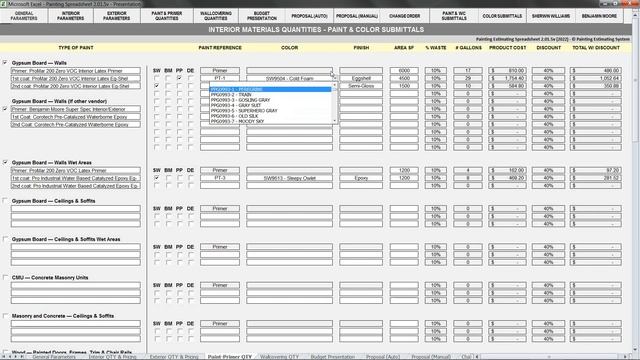Switch to Exterior QTY & Pricing sheet tab
Screen dimensions: 640x360
[174, 357]
